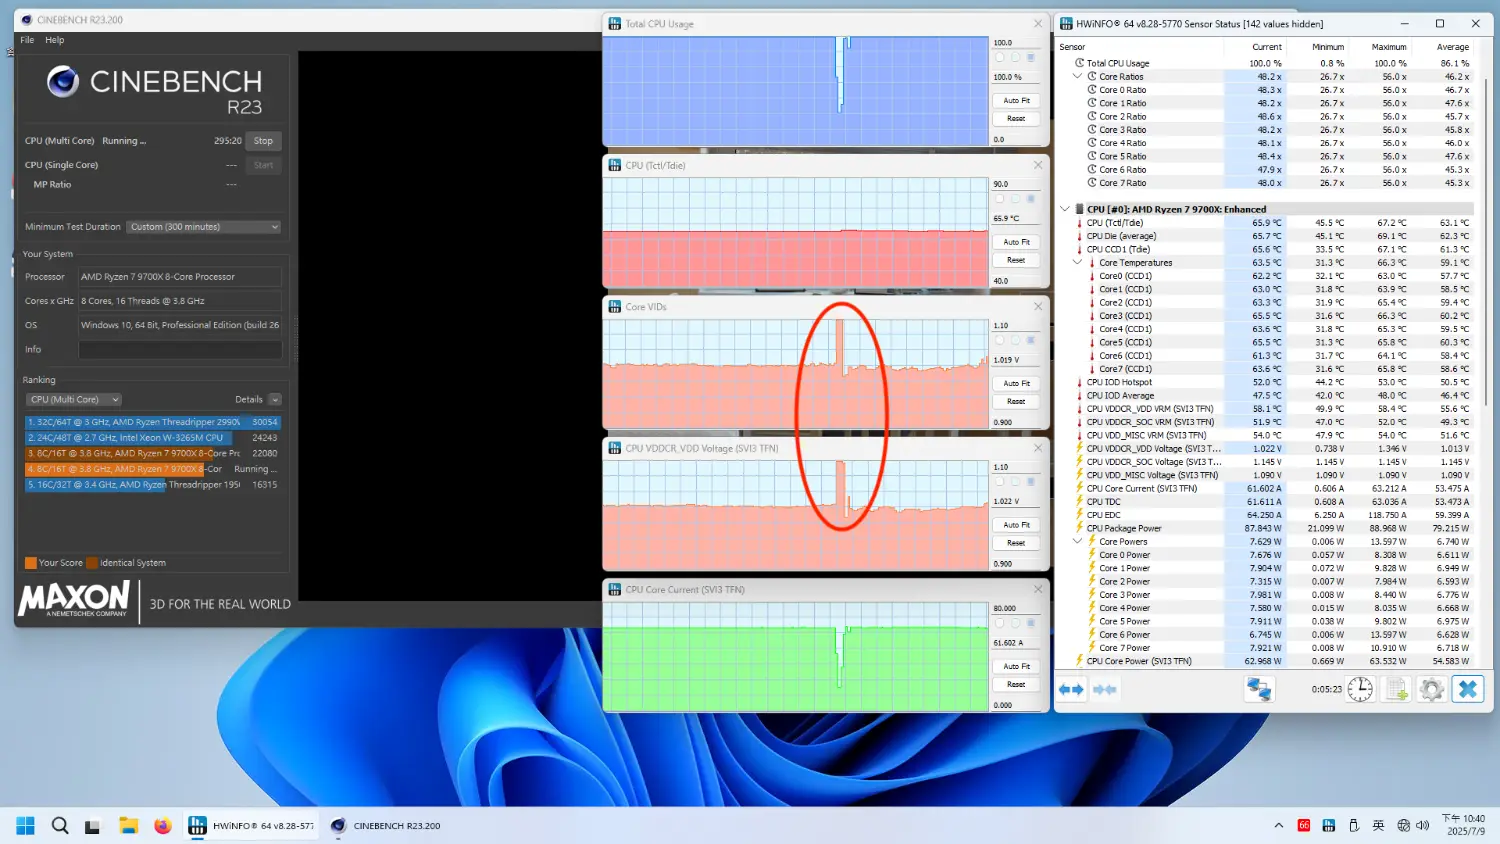This screenshot has height=844, width=1500.
Task: Click Auto Fit in CPU (Tctl/Tdie) graph
Action: (x=1016, y=242)
